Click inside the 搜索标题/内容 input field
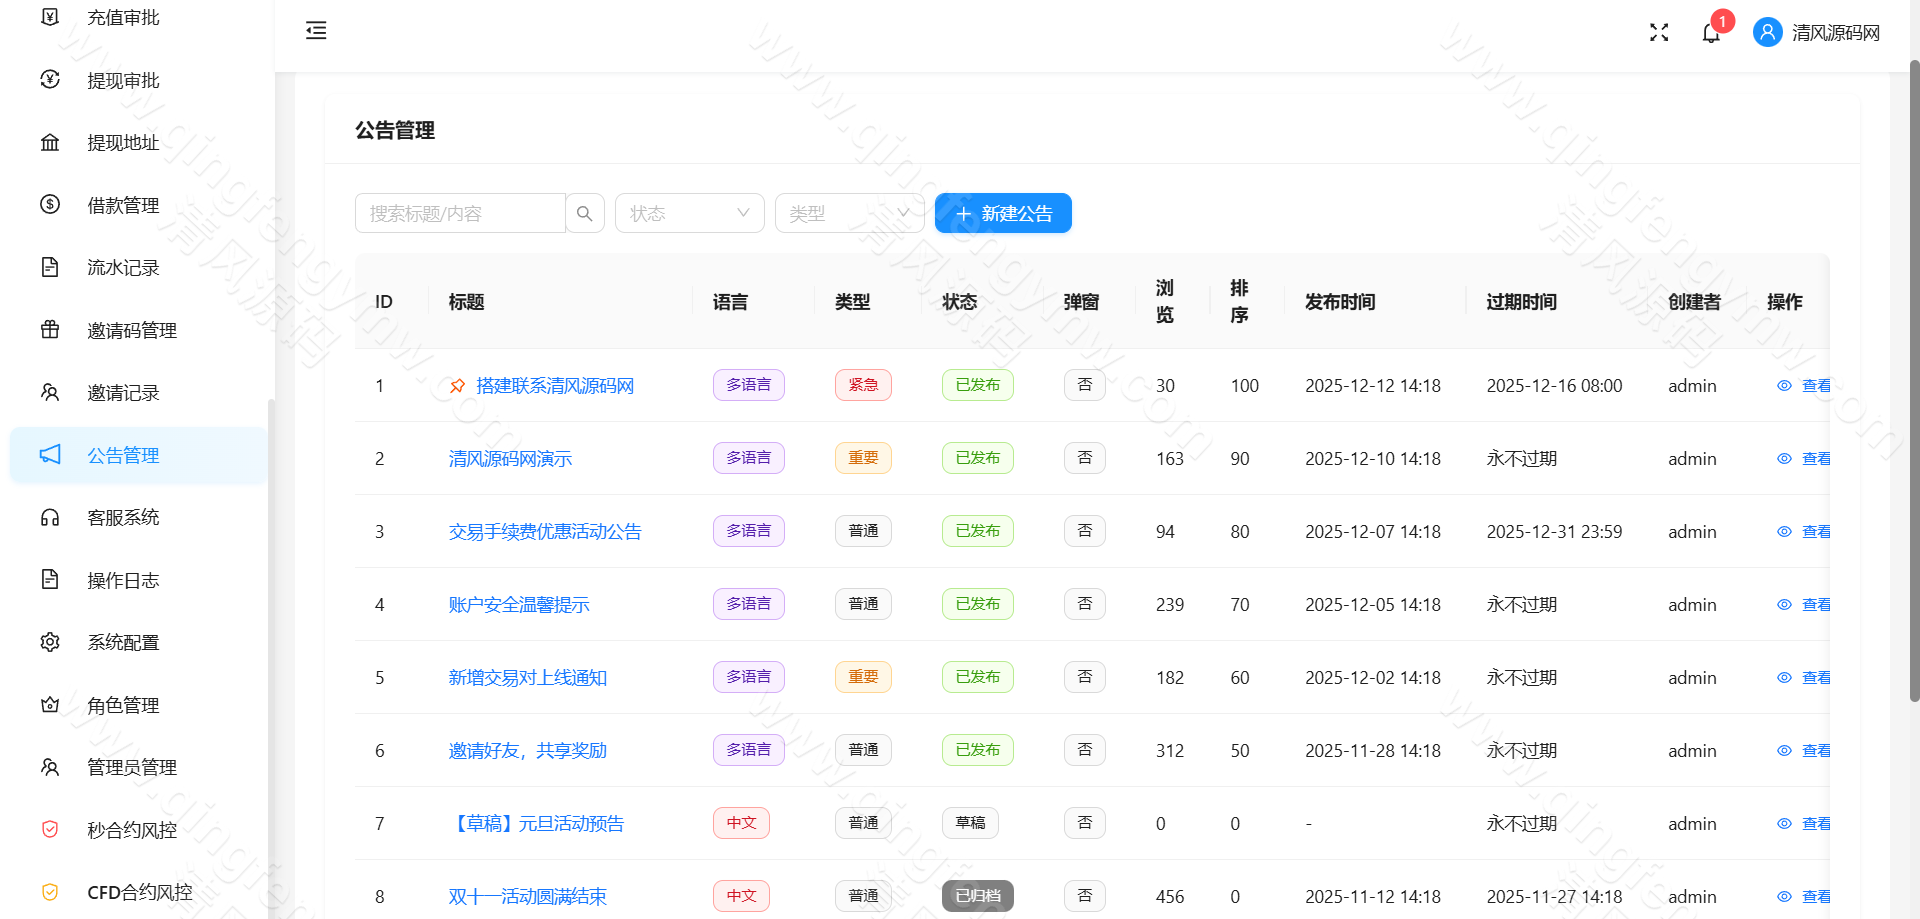The width and height of the screenshot is (1920, 919). click(460, 213)
